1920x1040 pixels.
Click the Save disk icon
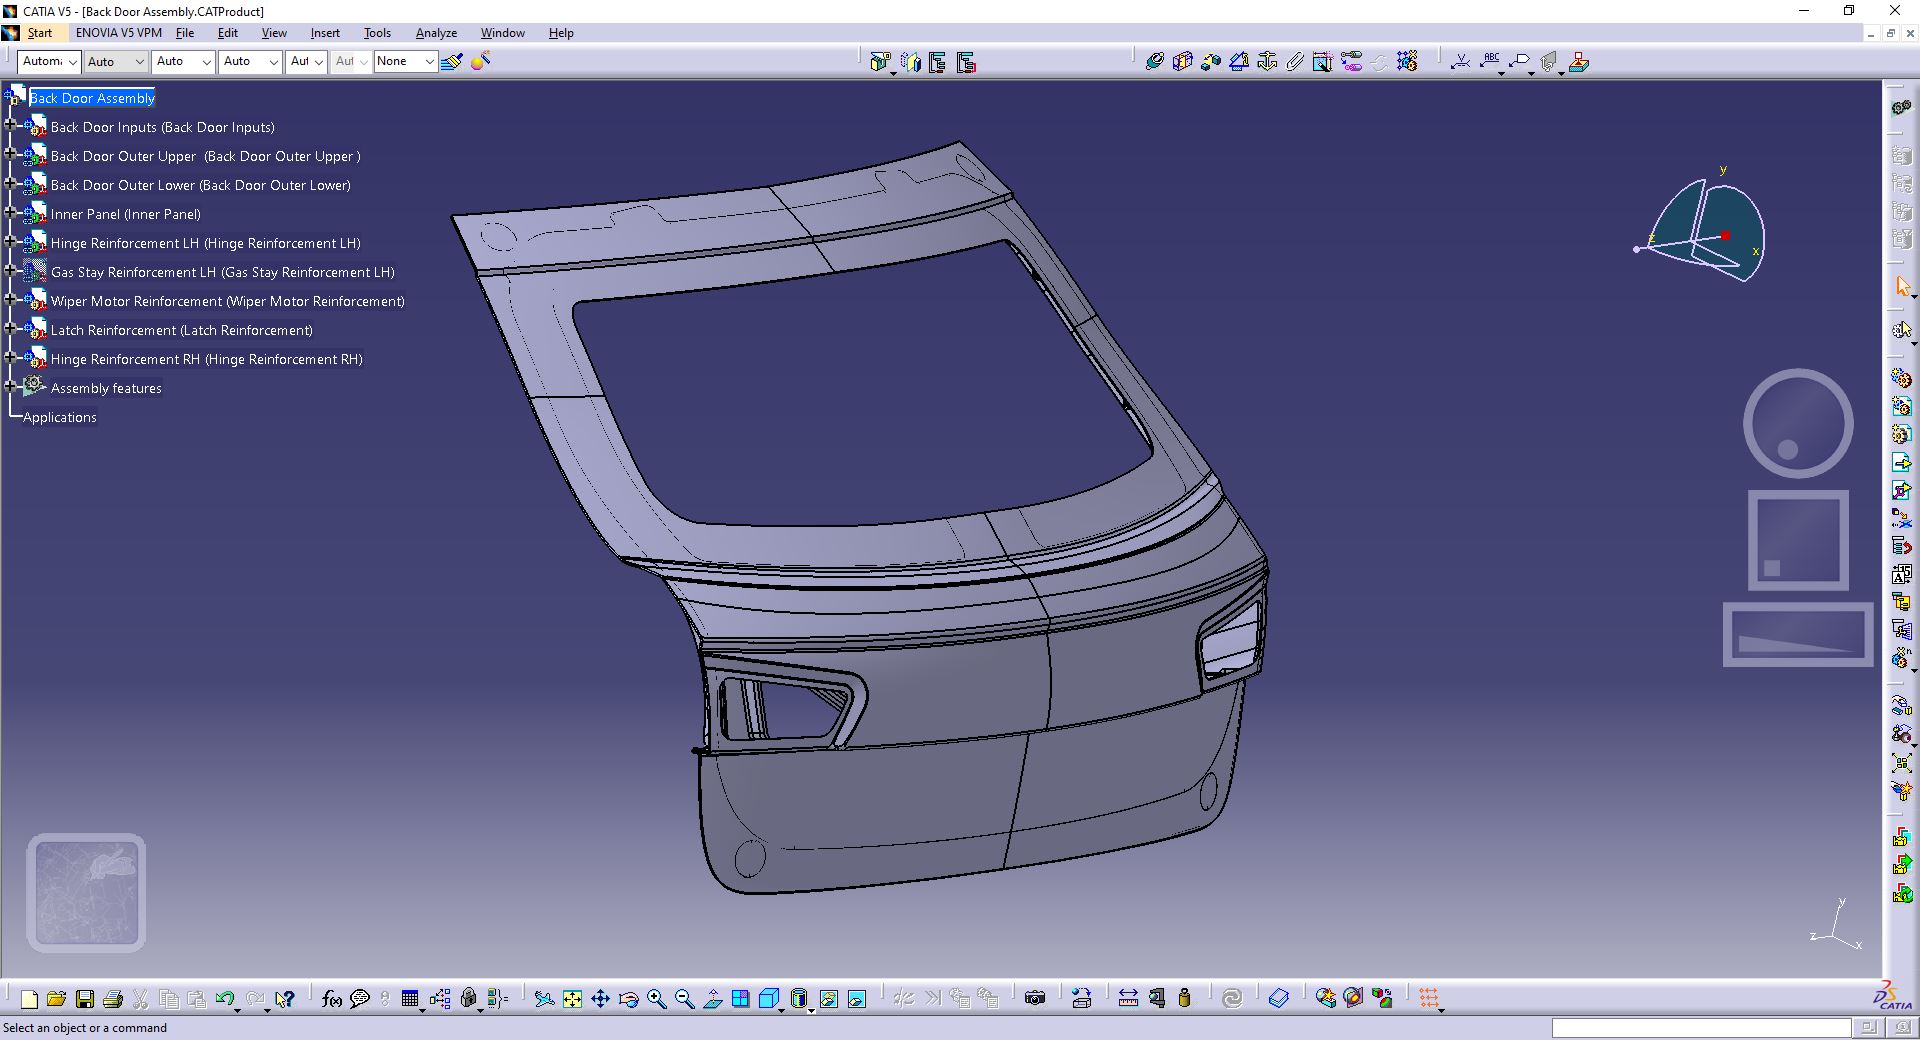(x=85, y=998)
